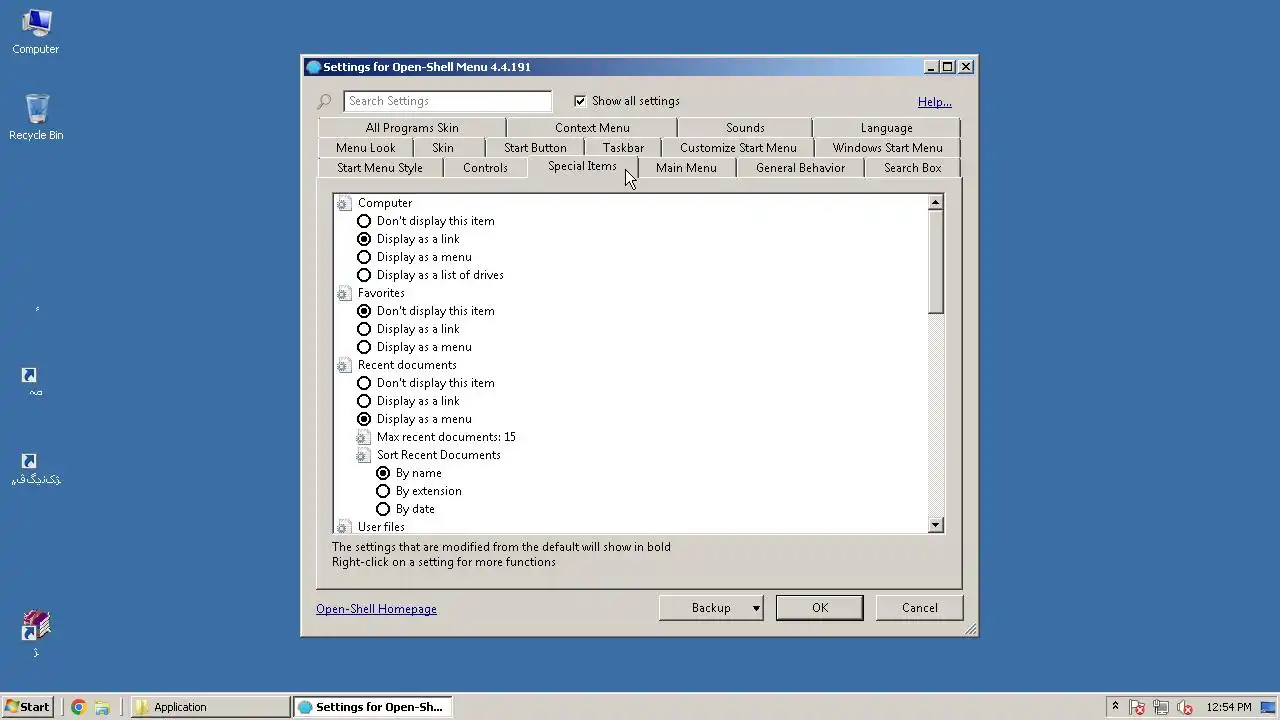The width and height of the screenshot is (1280, 720).
Task: Open Windows Explorer from the quick launch bar
Action: click(102, 707)
